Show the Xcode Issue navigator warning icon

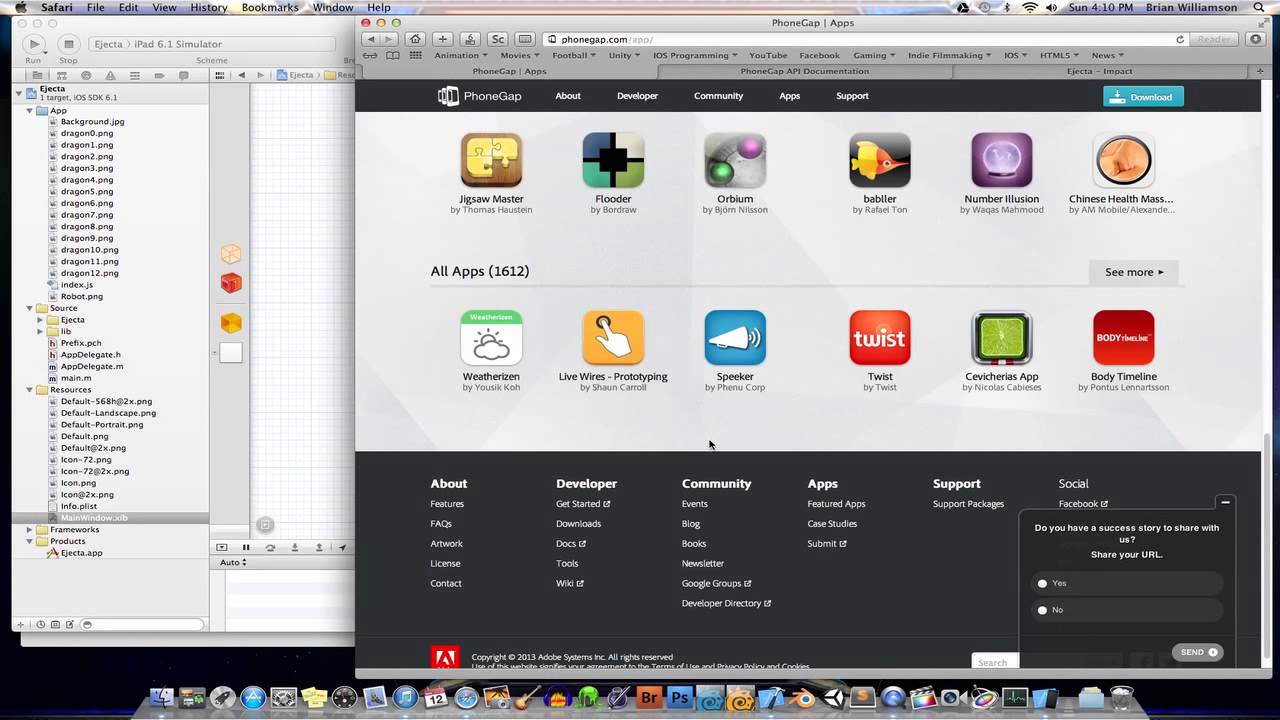pos(110,75)
